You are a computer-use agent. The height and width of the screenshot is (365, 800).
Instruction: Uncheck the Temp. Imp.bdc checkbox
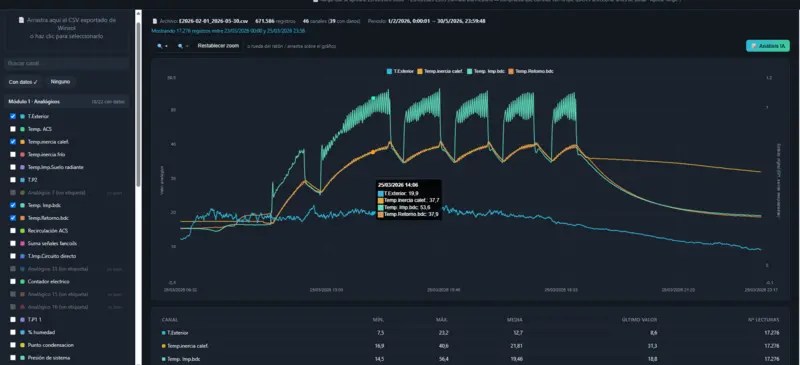click(13, 205)
